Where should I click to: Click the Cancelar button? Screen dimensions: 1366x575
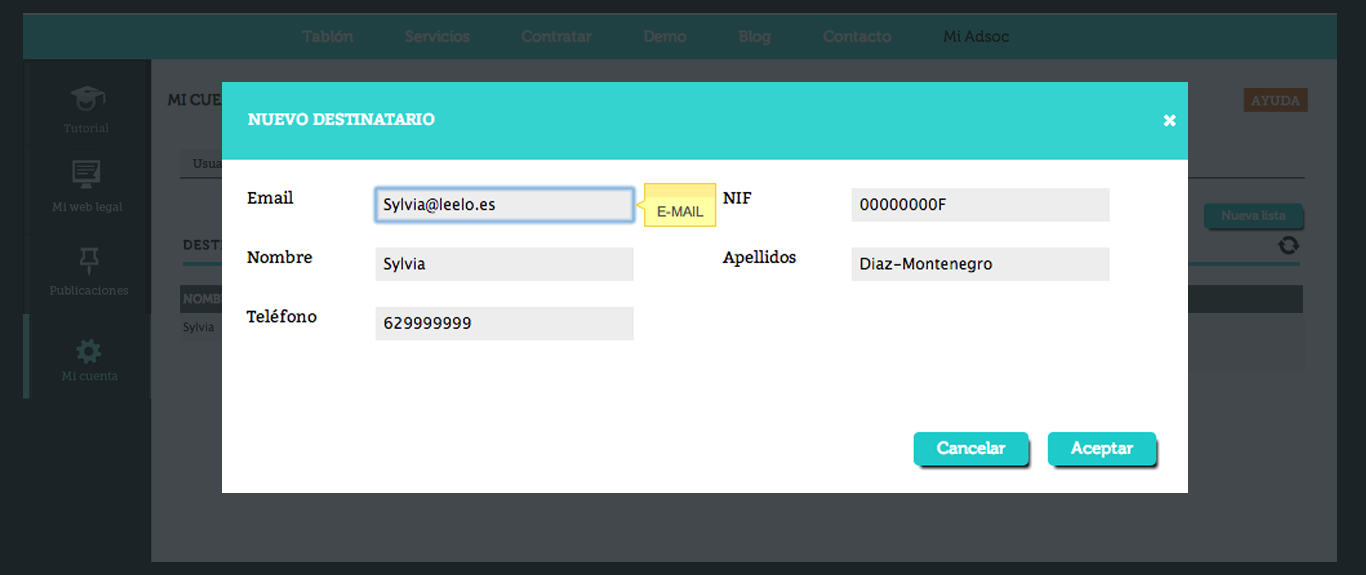click(970, 448)
